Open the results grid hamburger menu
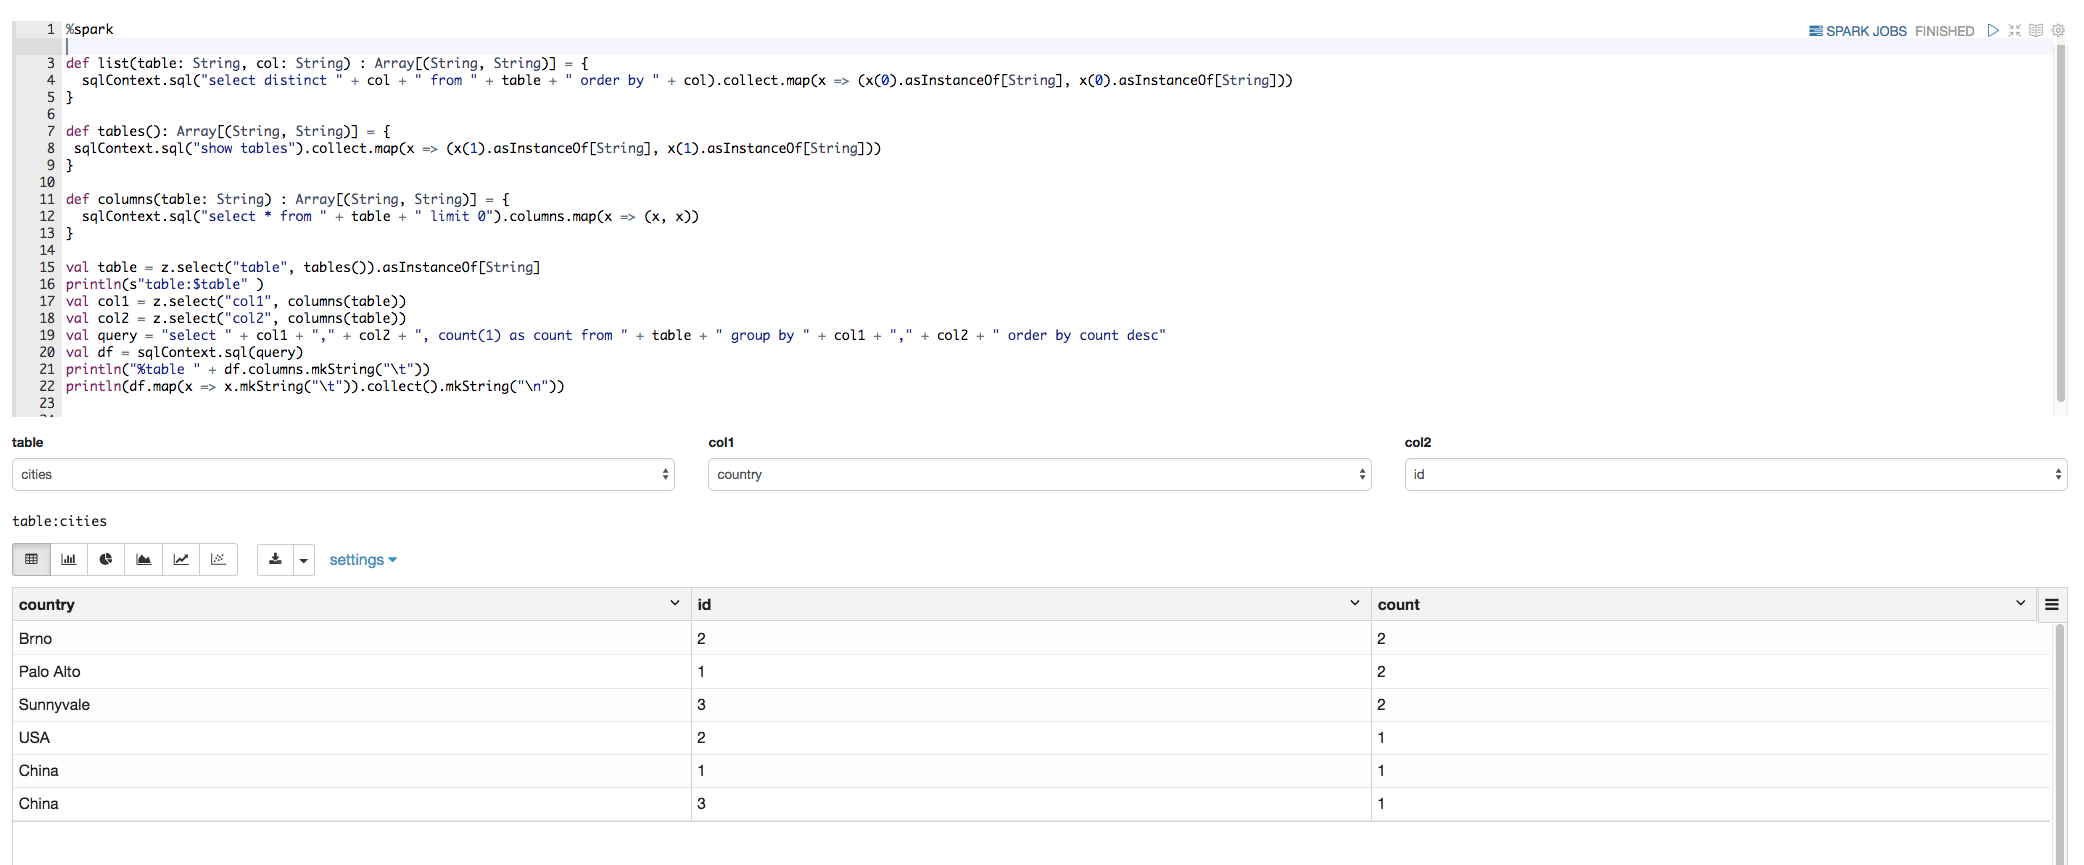This screenshot has width=2084, height=865. 2052,604
